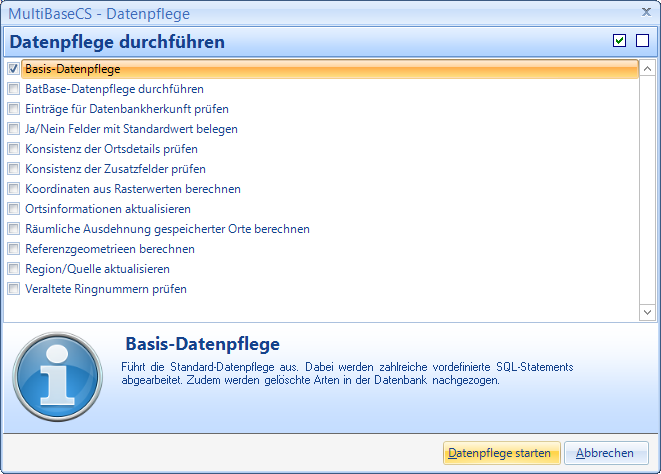Click the list scrollbar down arrow

tap(647, 312)
